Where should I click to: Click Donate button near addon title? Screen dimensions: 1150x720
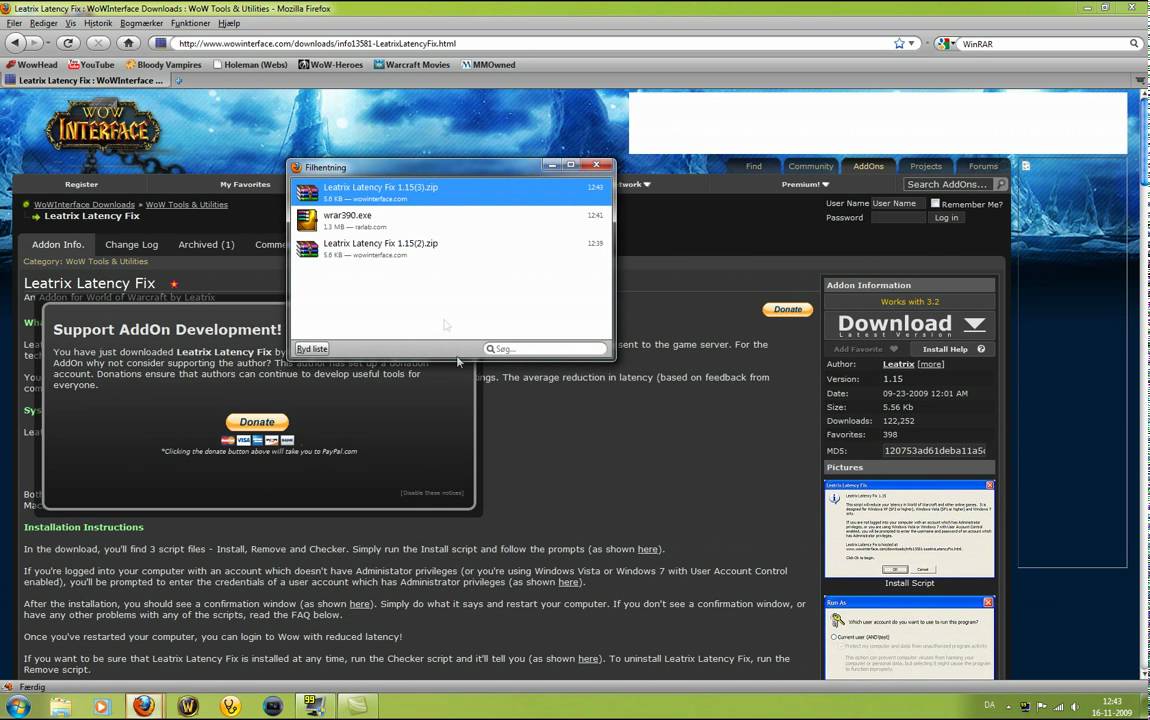[x=788, y=309]
